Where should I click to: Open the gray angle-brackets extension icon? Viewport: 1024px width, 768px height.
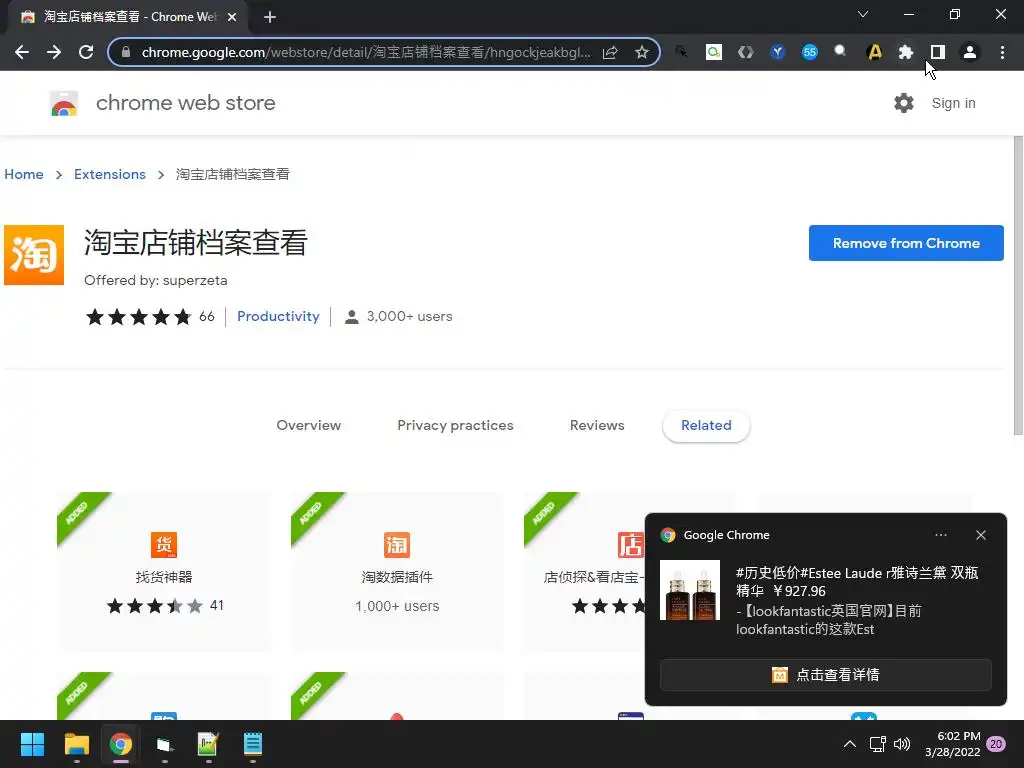[745, 52]
